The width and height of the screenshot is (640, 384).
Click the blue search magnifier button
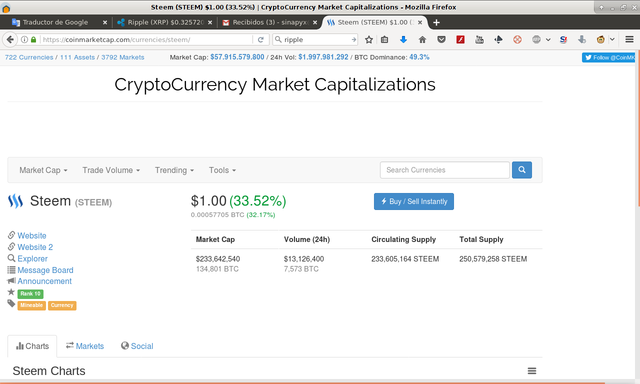tap(522, 170)
